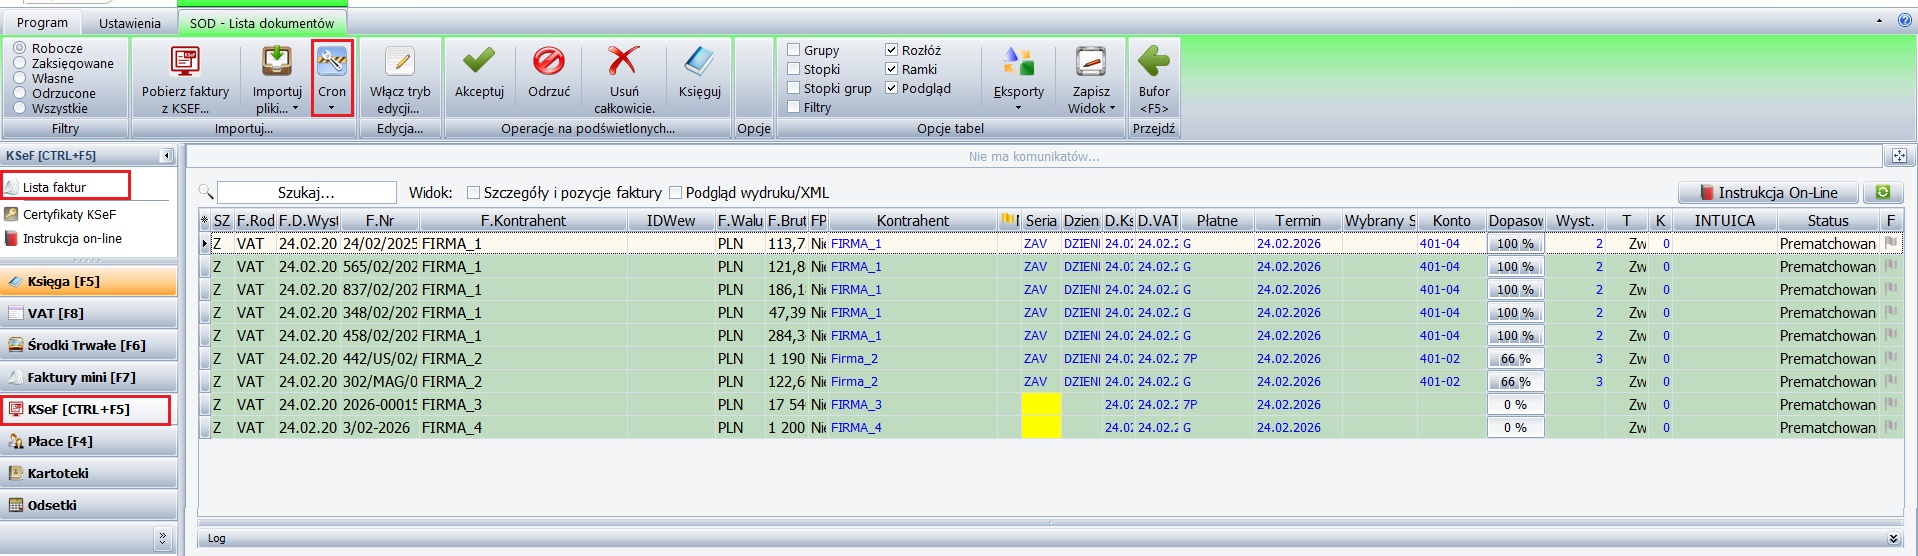Open Odsetki module
The height and width of the screenshot is (556, 1918).
click(88, 505)
